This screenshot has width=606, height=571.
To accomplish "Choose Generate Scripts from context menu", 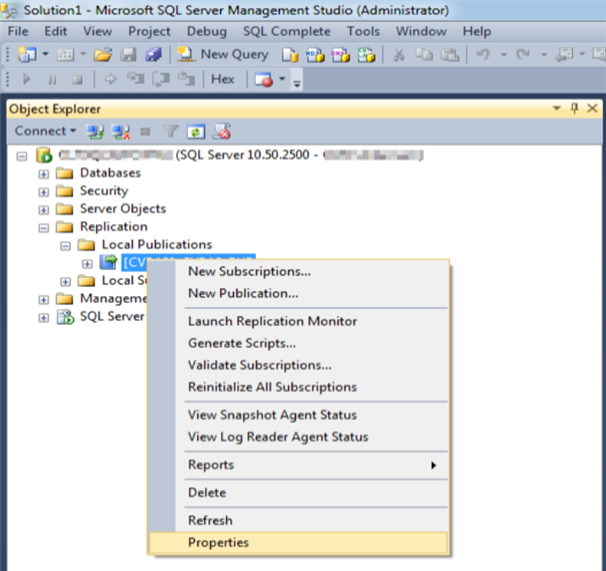I will click(x=298, y=343).
